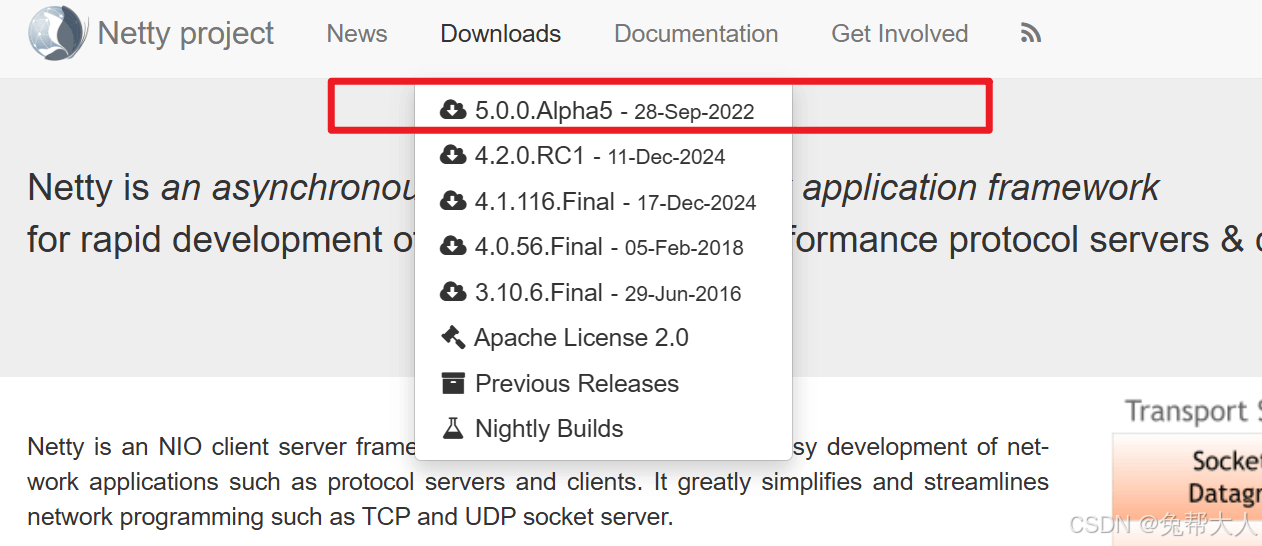This screenshot has height=546, width=1262.
Task: Click download icon beside 3.10.6.Final
Action: point(453,292)
